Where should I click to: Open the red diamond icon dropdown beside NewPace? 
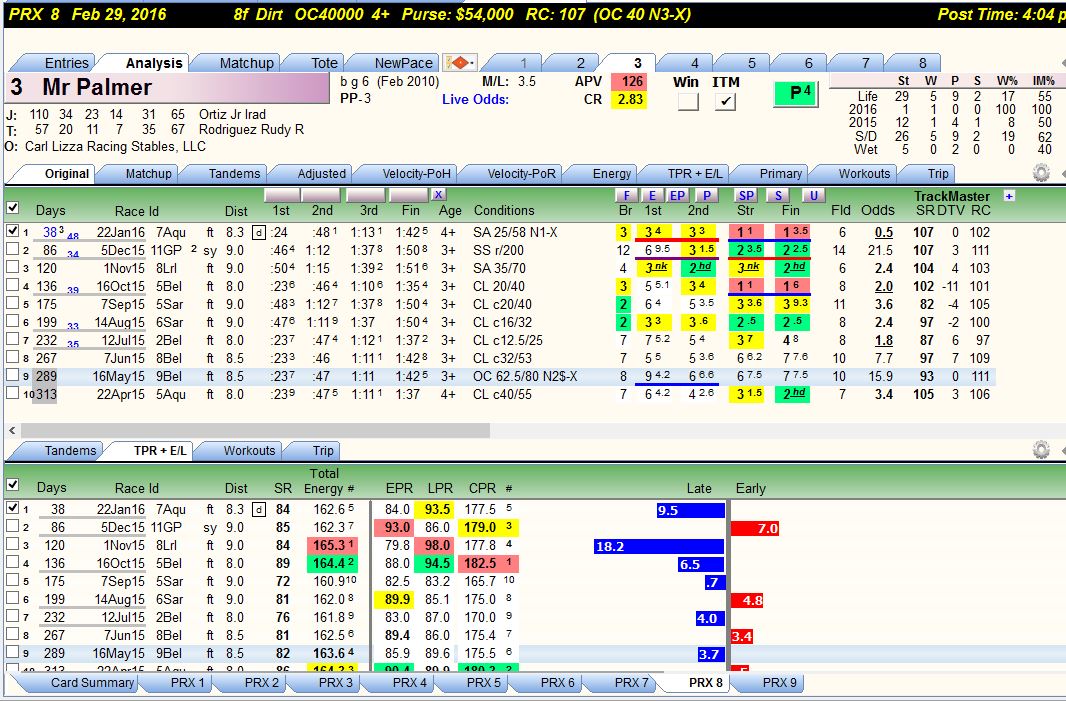460,63
